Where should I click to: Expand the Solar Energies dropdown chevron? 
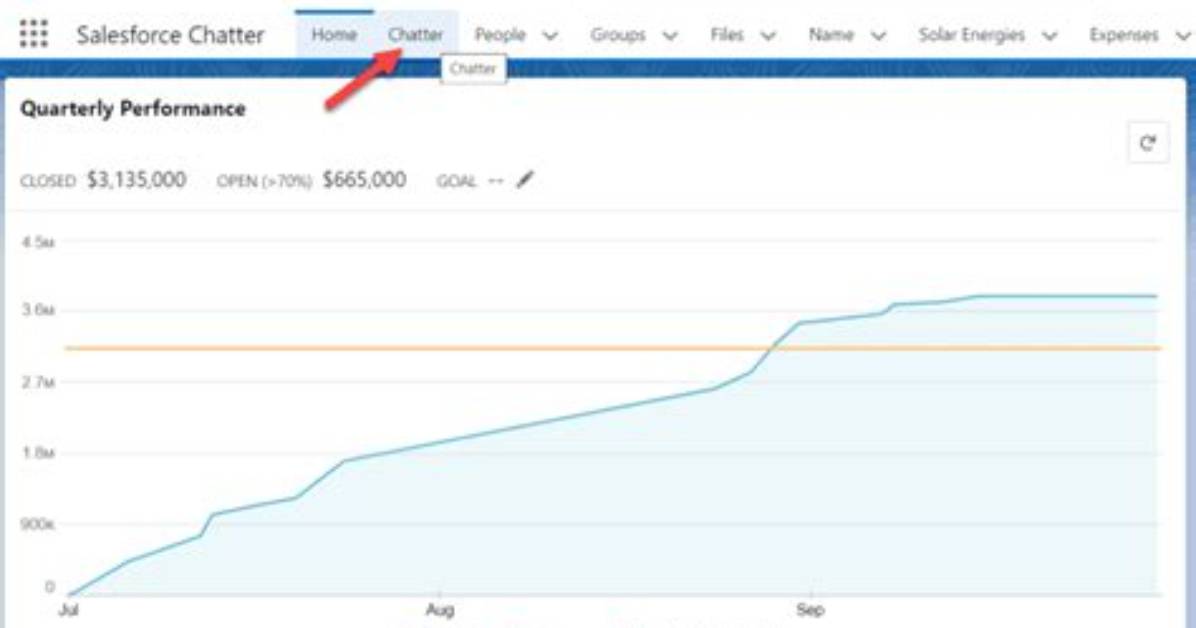pyautogui.click(x=1050, y=36)
